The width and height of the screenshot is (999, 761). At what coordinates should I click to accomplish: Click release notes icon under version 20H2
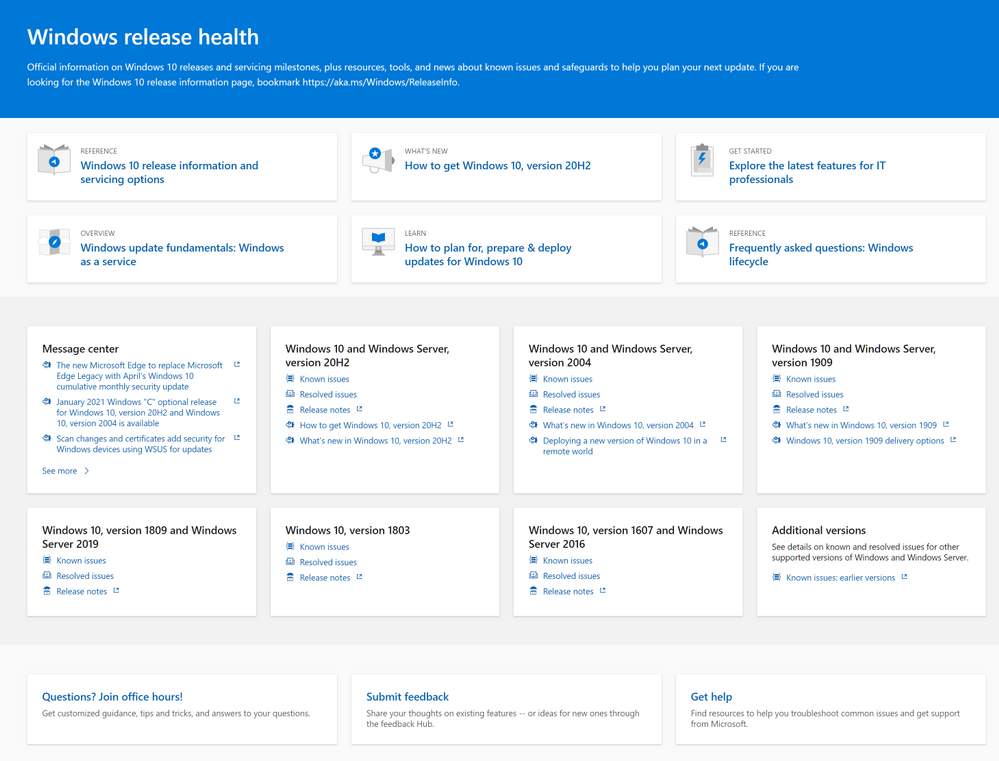click(x=291, y=409)
